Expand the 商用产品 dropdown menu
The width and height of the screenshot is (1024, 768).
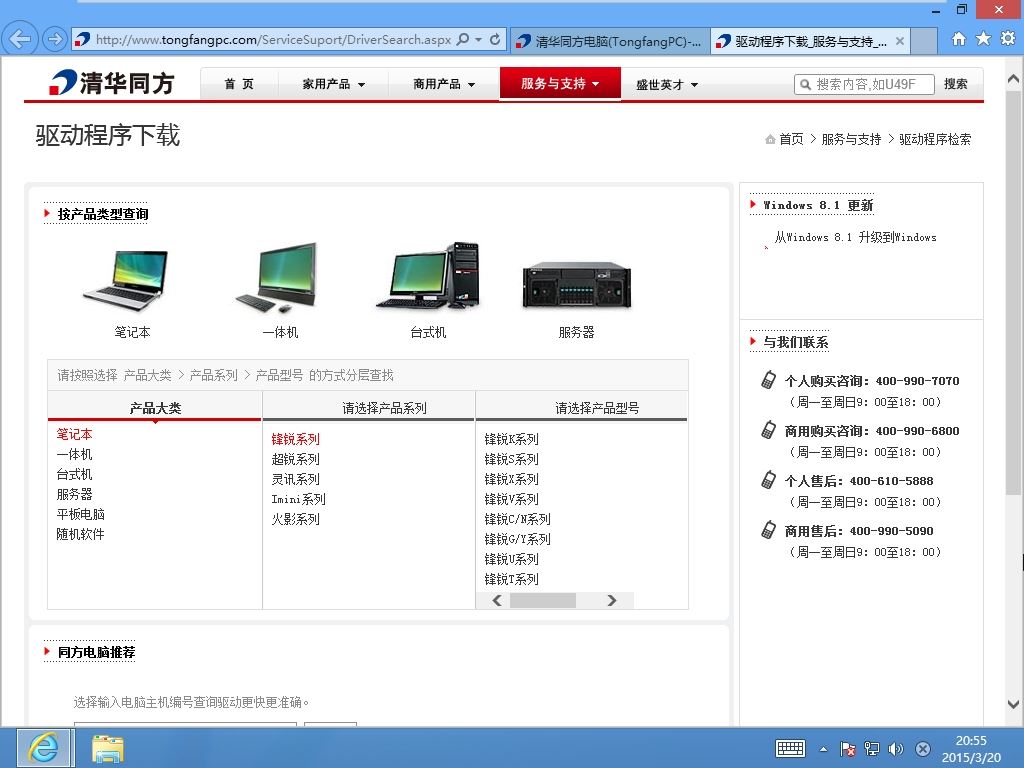444,84
